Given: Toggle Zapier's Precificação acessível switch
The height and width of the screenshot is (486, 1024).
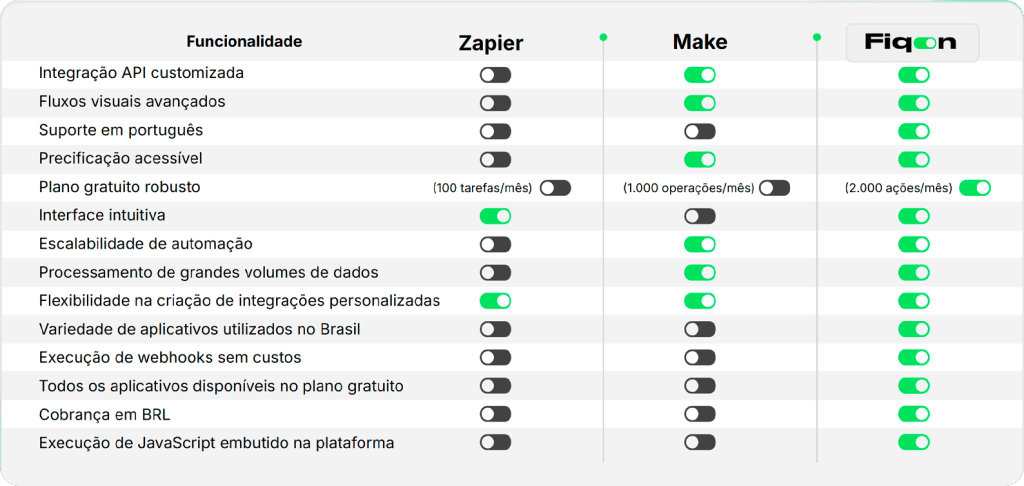Looking at the screenshot, I should pos(495,159).
